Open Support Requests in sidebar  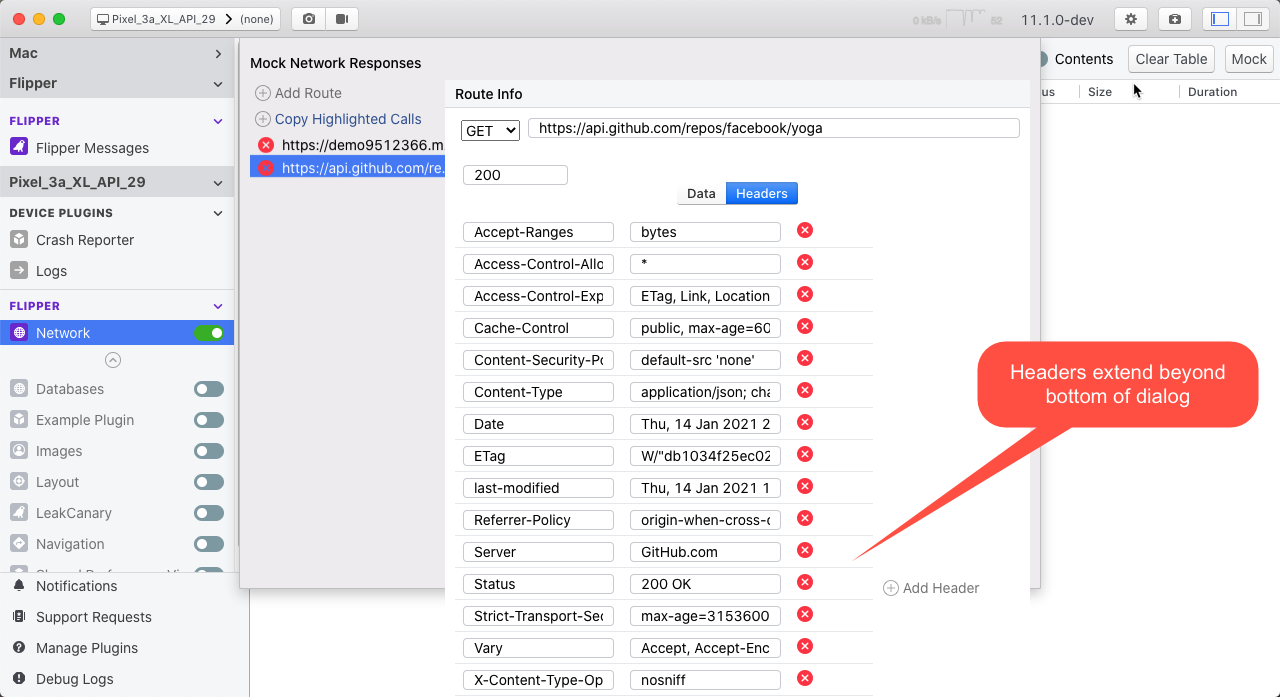[82, 617]
